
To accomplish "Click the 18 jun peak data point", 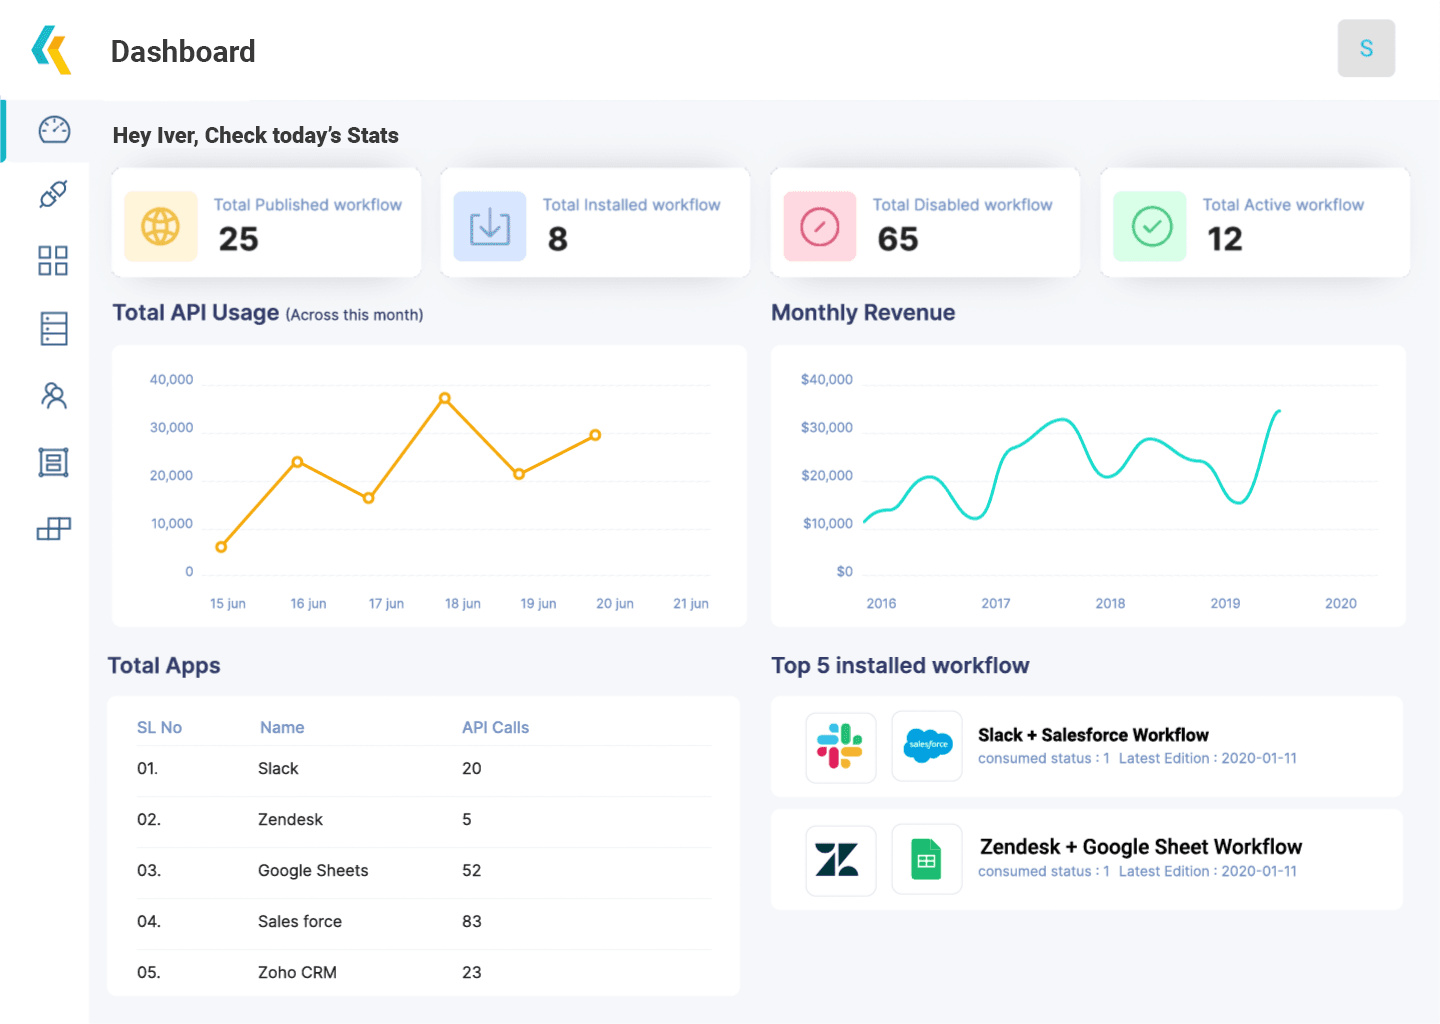I will [x=445, y=398].
